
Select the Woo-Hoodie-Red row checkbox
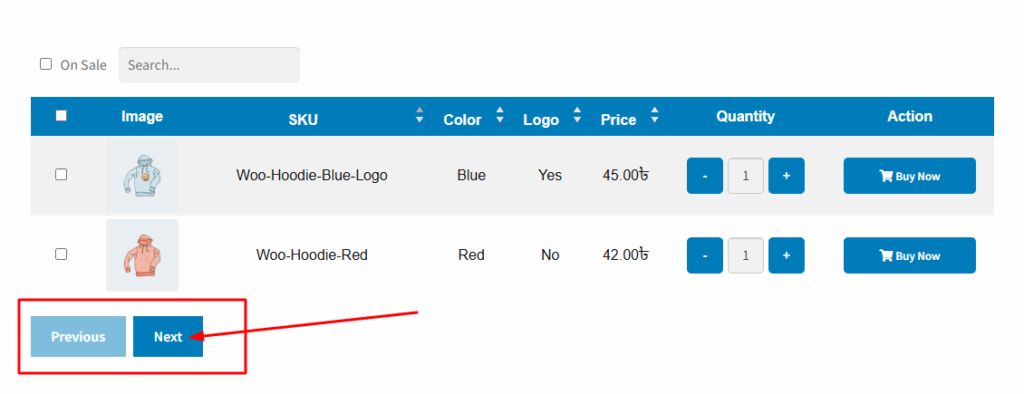61,254
